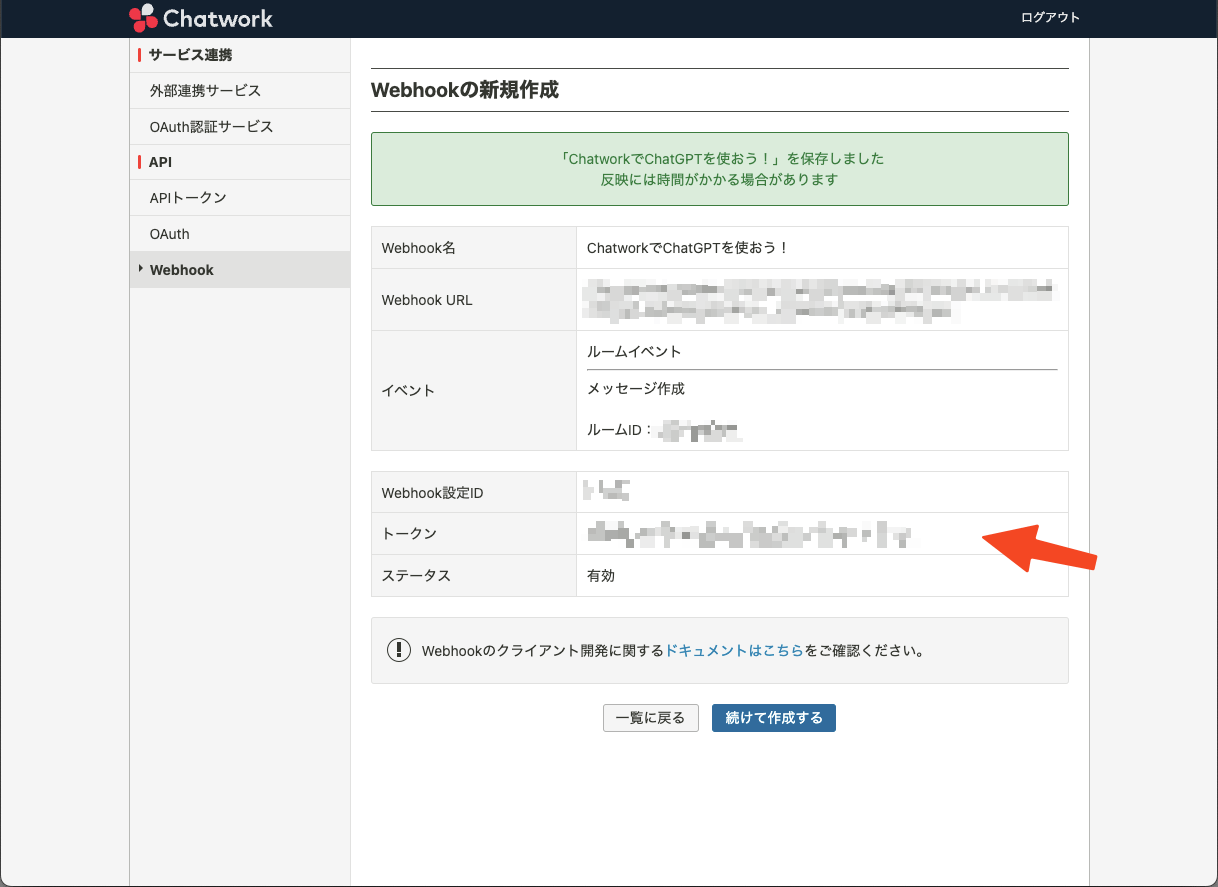Click 続けて作成する button
1218x887 pixels.
[774, 718]
